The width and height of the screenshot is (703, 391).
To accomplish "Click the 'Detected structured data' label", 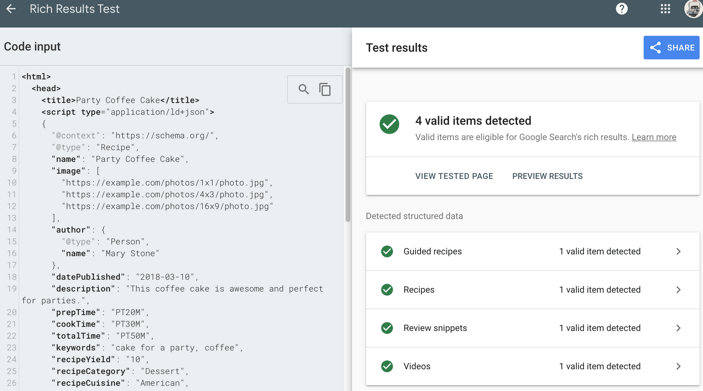I will (x=414, y=216).
